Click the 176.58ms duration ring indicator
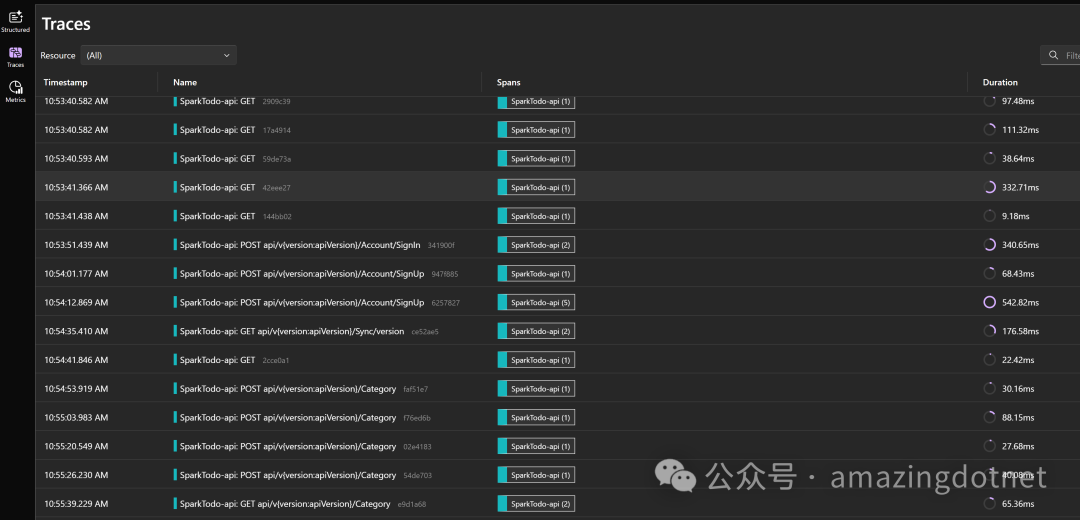This screenshot has height=520, width=1080. tap(990, 331)
